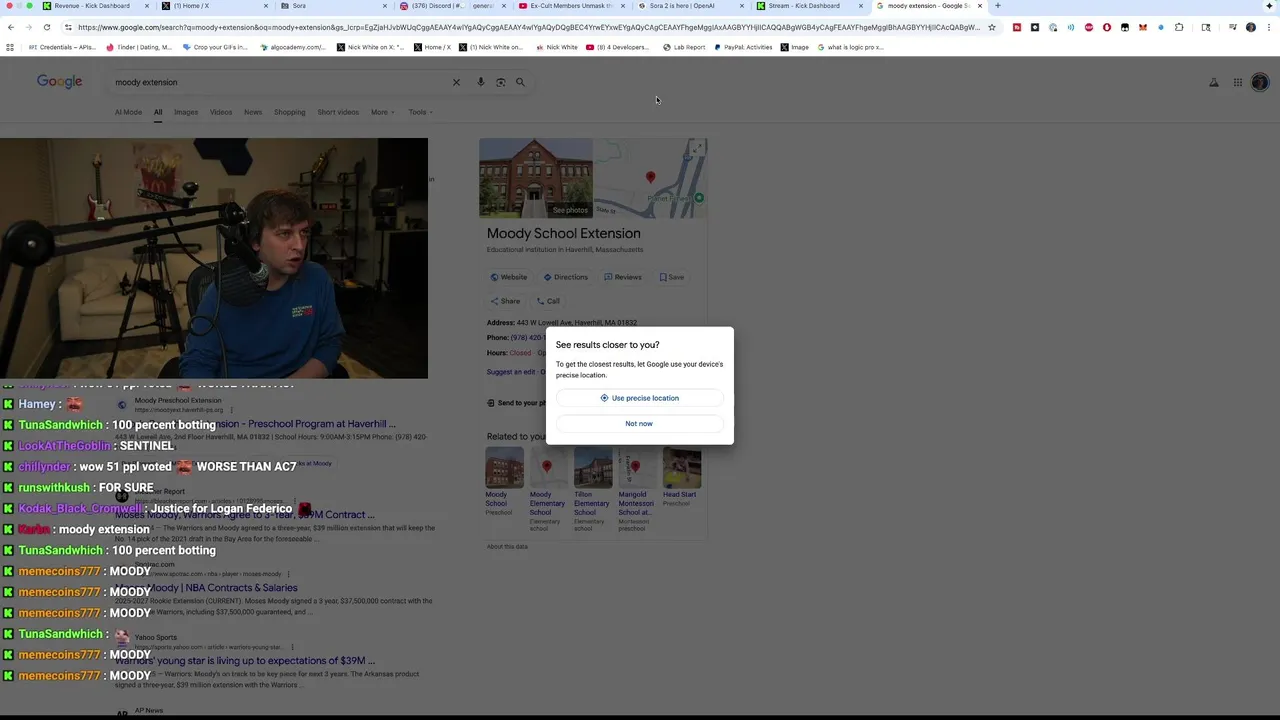Click the Chrome profile avatar in toolbar
Image resolution: width=1280 pixels, height=720 pixels.
coord(1251,27)
